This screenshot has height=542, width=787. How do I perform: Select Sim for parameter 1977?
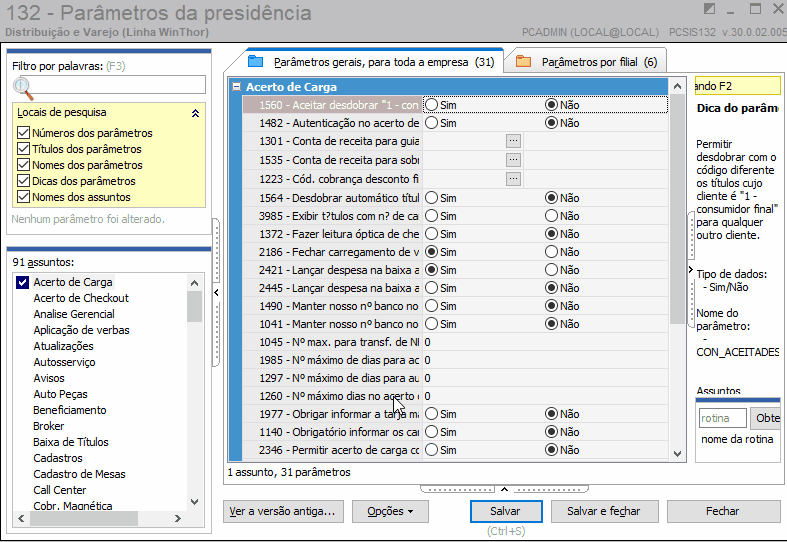431,414
